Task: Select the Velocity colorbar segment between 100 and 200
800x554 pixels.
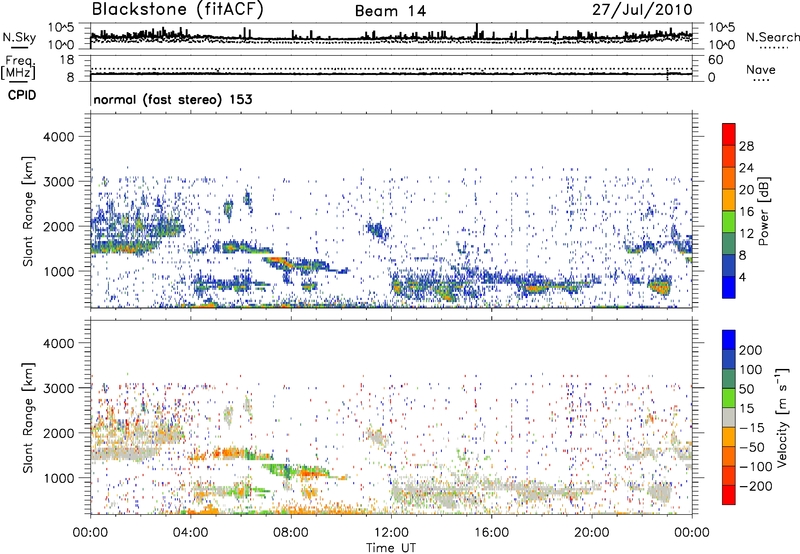Action: 729,360
